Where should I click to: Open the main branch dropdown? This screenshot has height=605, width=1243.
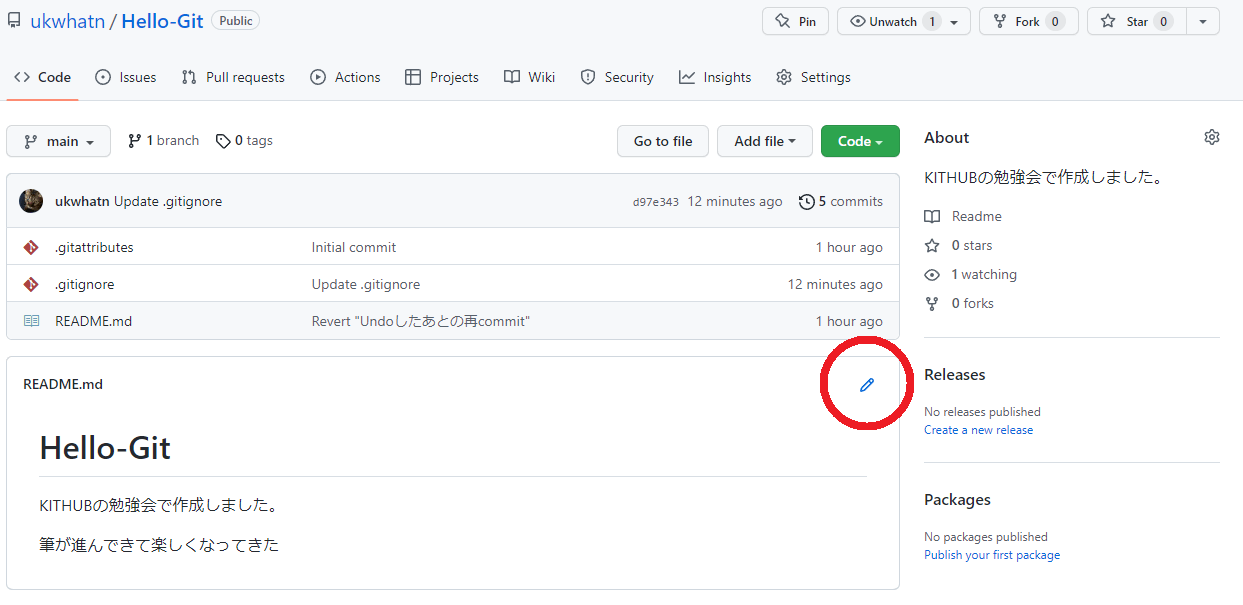(x=58, y=140)
